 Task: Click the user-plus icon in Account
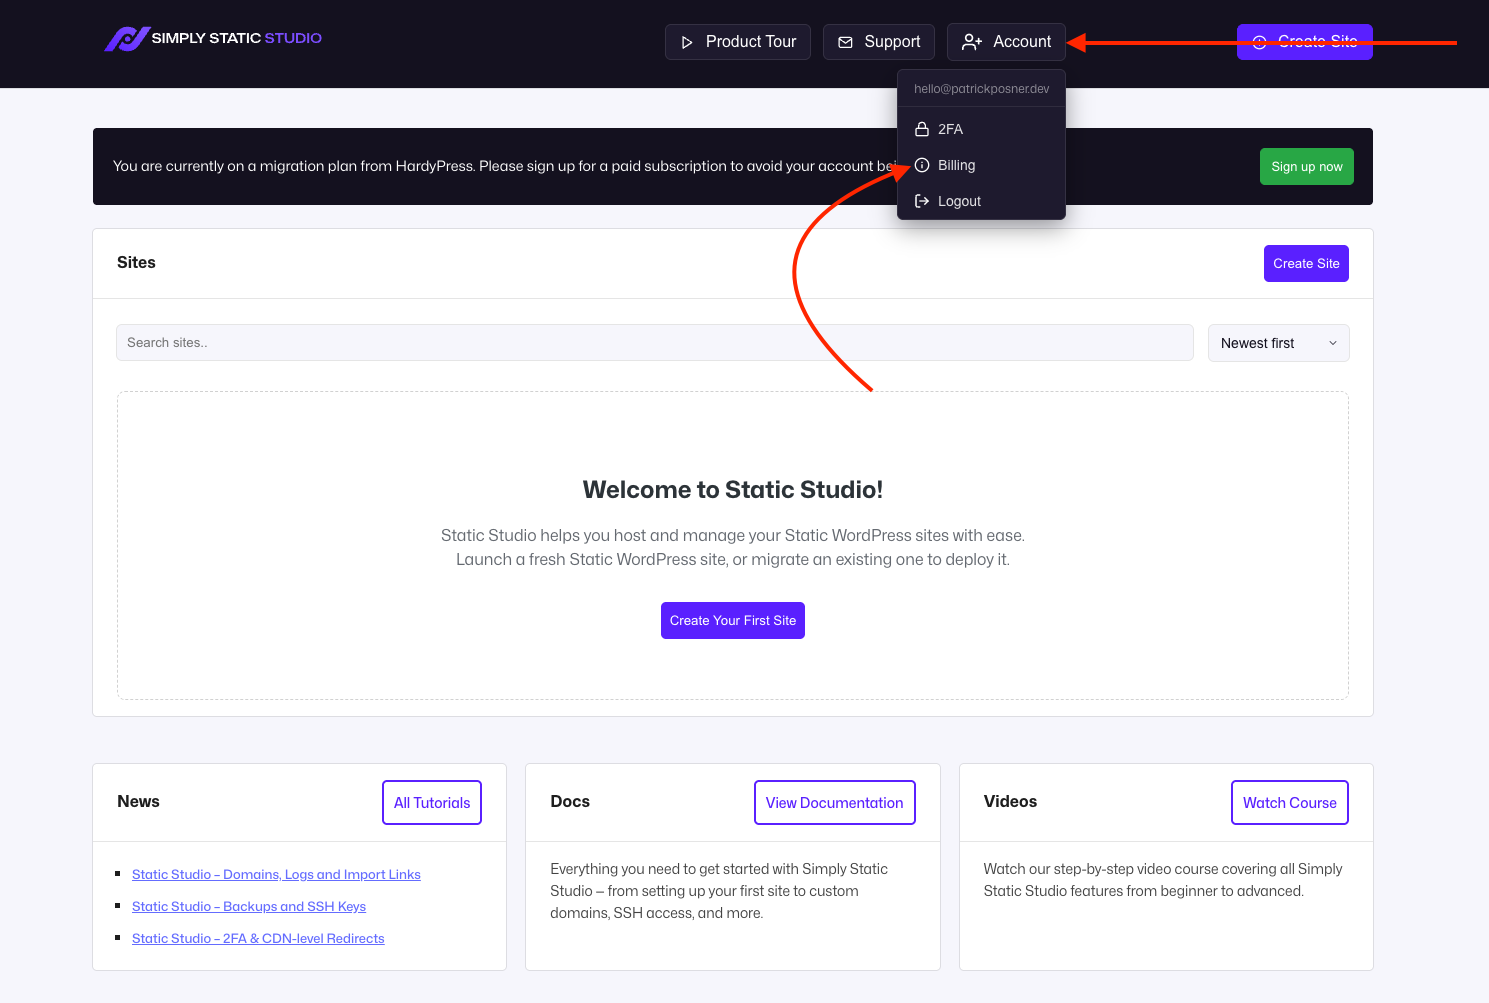(972, 42)
